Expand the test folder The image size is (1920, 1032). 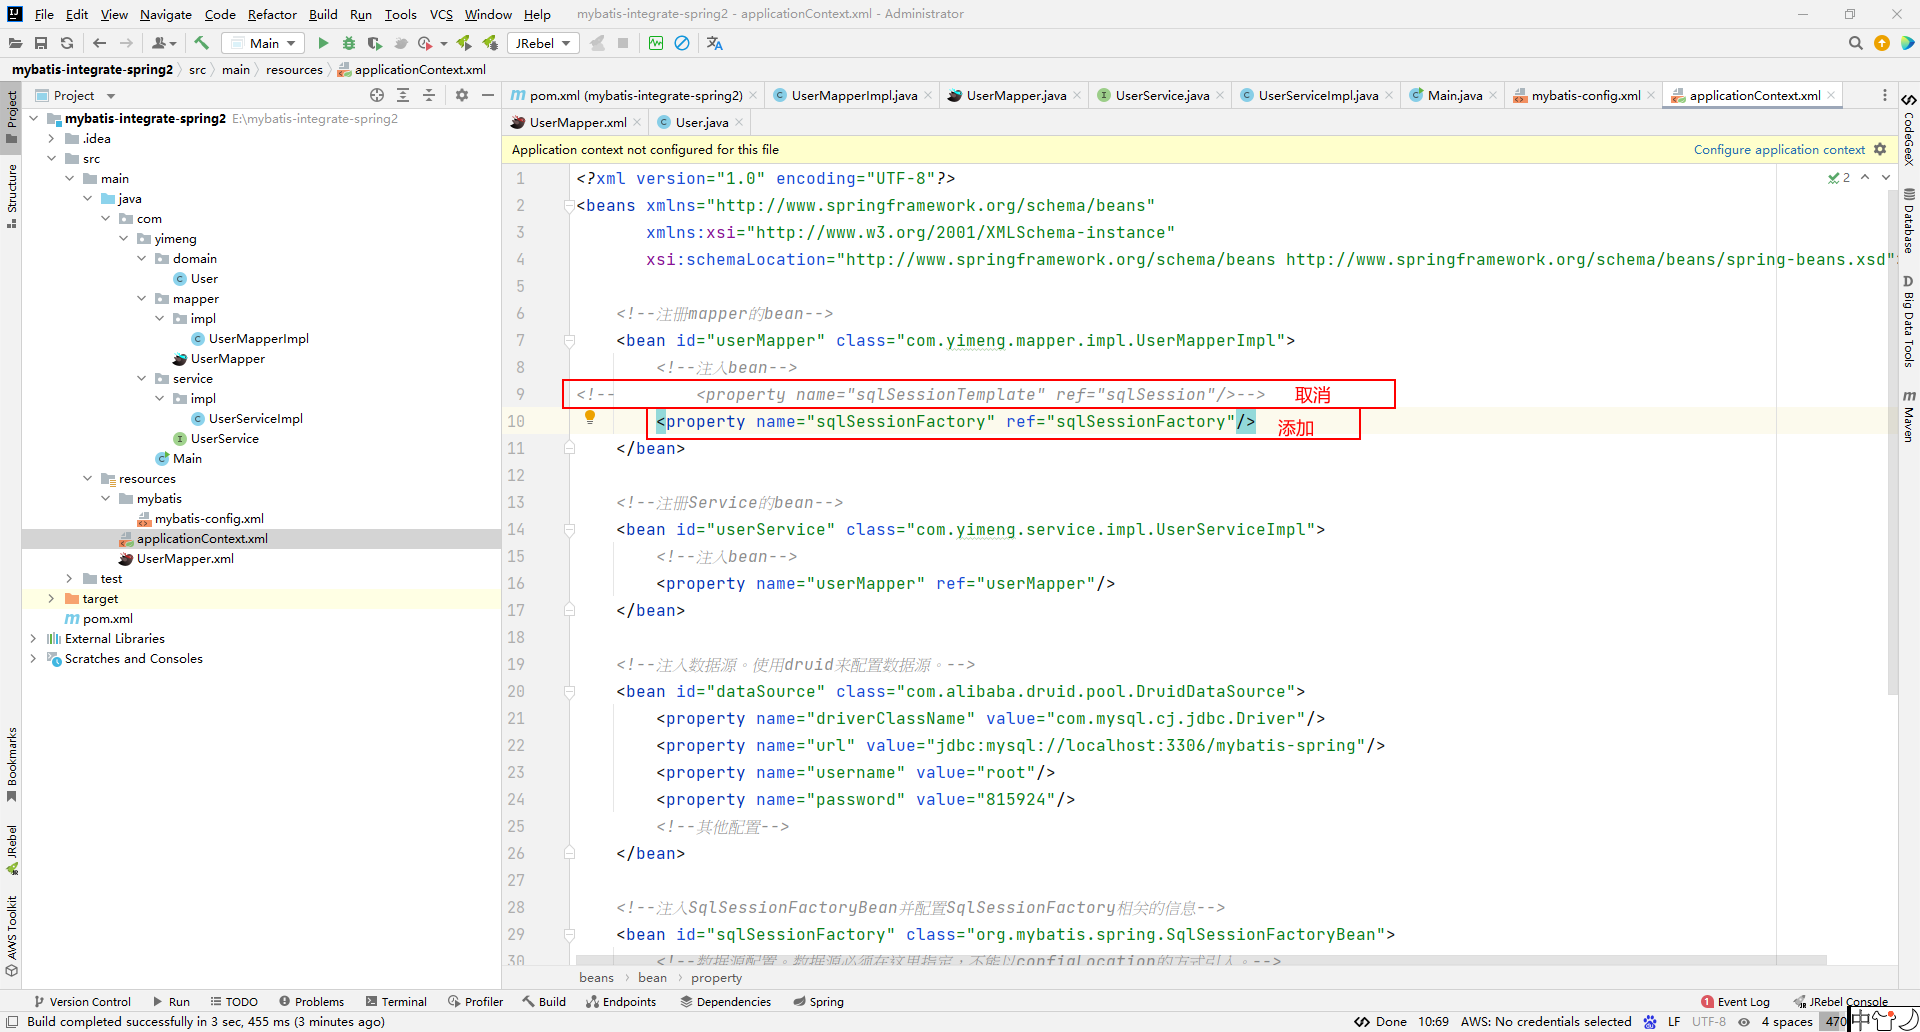pos(70,578)
